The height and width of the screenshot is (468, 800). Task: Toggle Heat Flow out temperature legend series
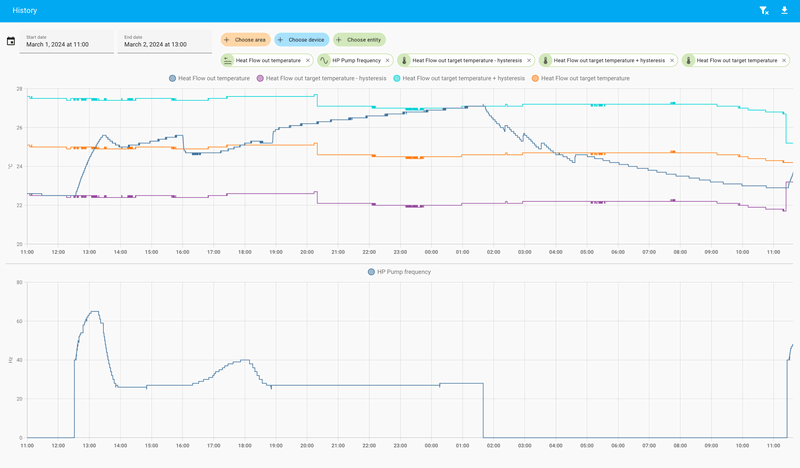tap(209, 78)
